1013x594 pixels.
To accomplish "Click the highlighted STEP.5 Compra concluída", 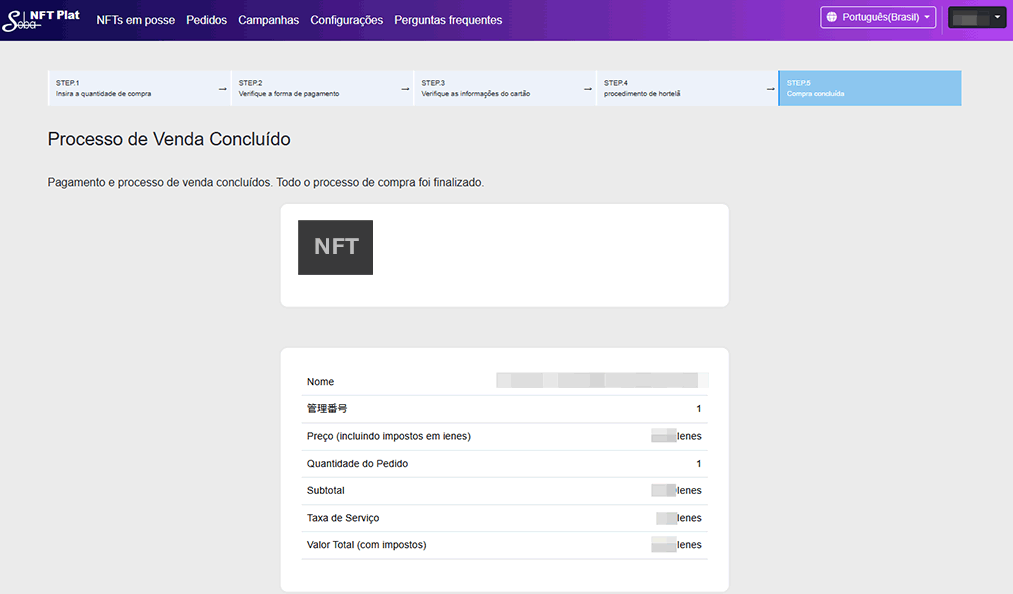I will pyautogui.click(x=869, y=88).
